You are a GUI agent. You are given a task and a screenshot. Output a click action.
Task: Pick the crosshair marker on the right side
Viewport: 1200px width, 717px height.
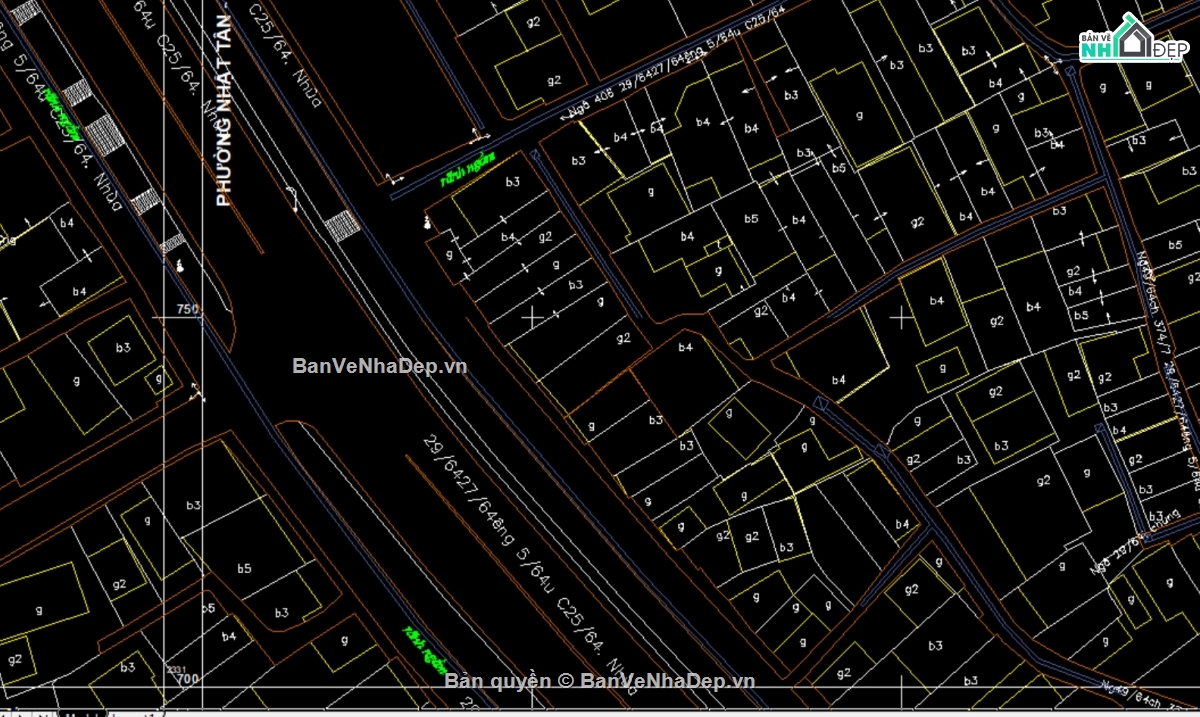click(902, 318)
